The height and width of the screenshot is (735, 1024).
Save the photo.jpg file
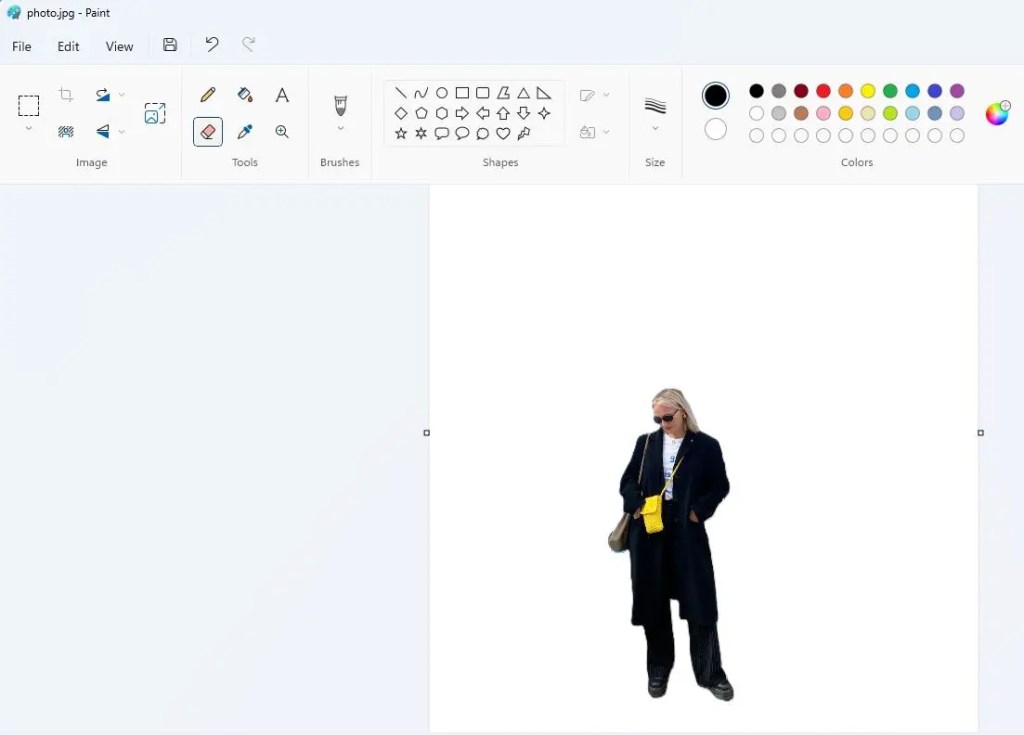point(169,44)
